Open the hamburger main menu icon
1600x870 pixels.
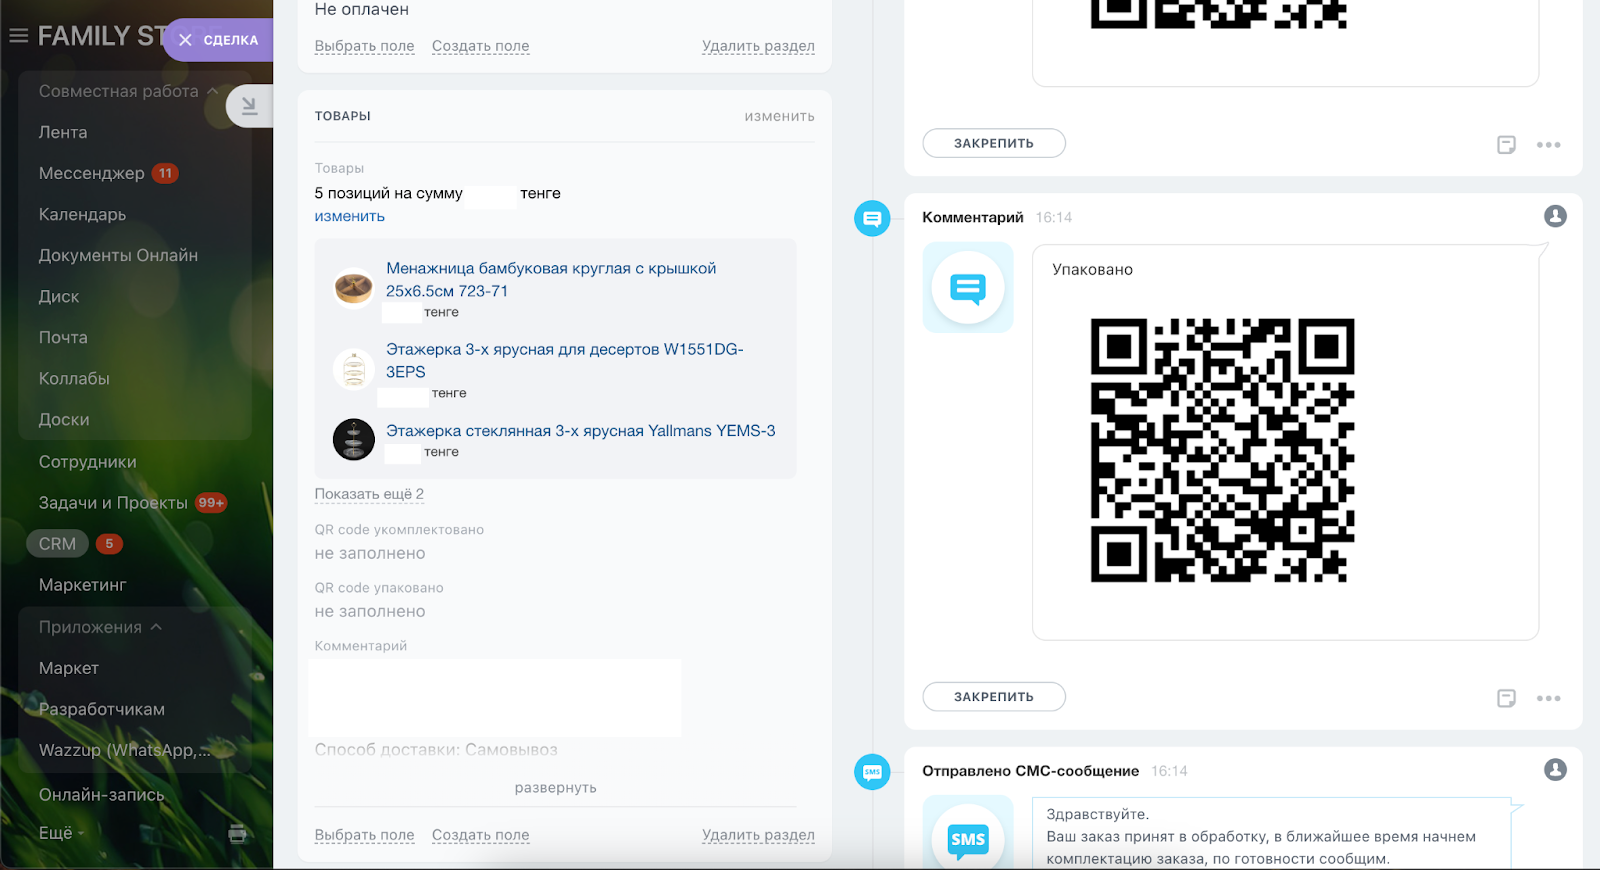(x=18, y=36)
